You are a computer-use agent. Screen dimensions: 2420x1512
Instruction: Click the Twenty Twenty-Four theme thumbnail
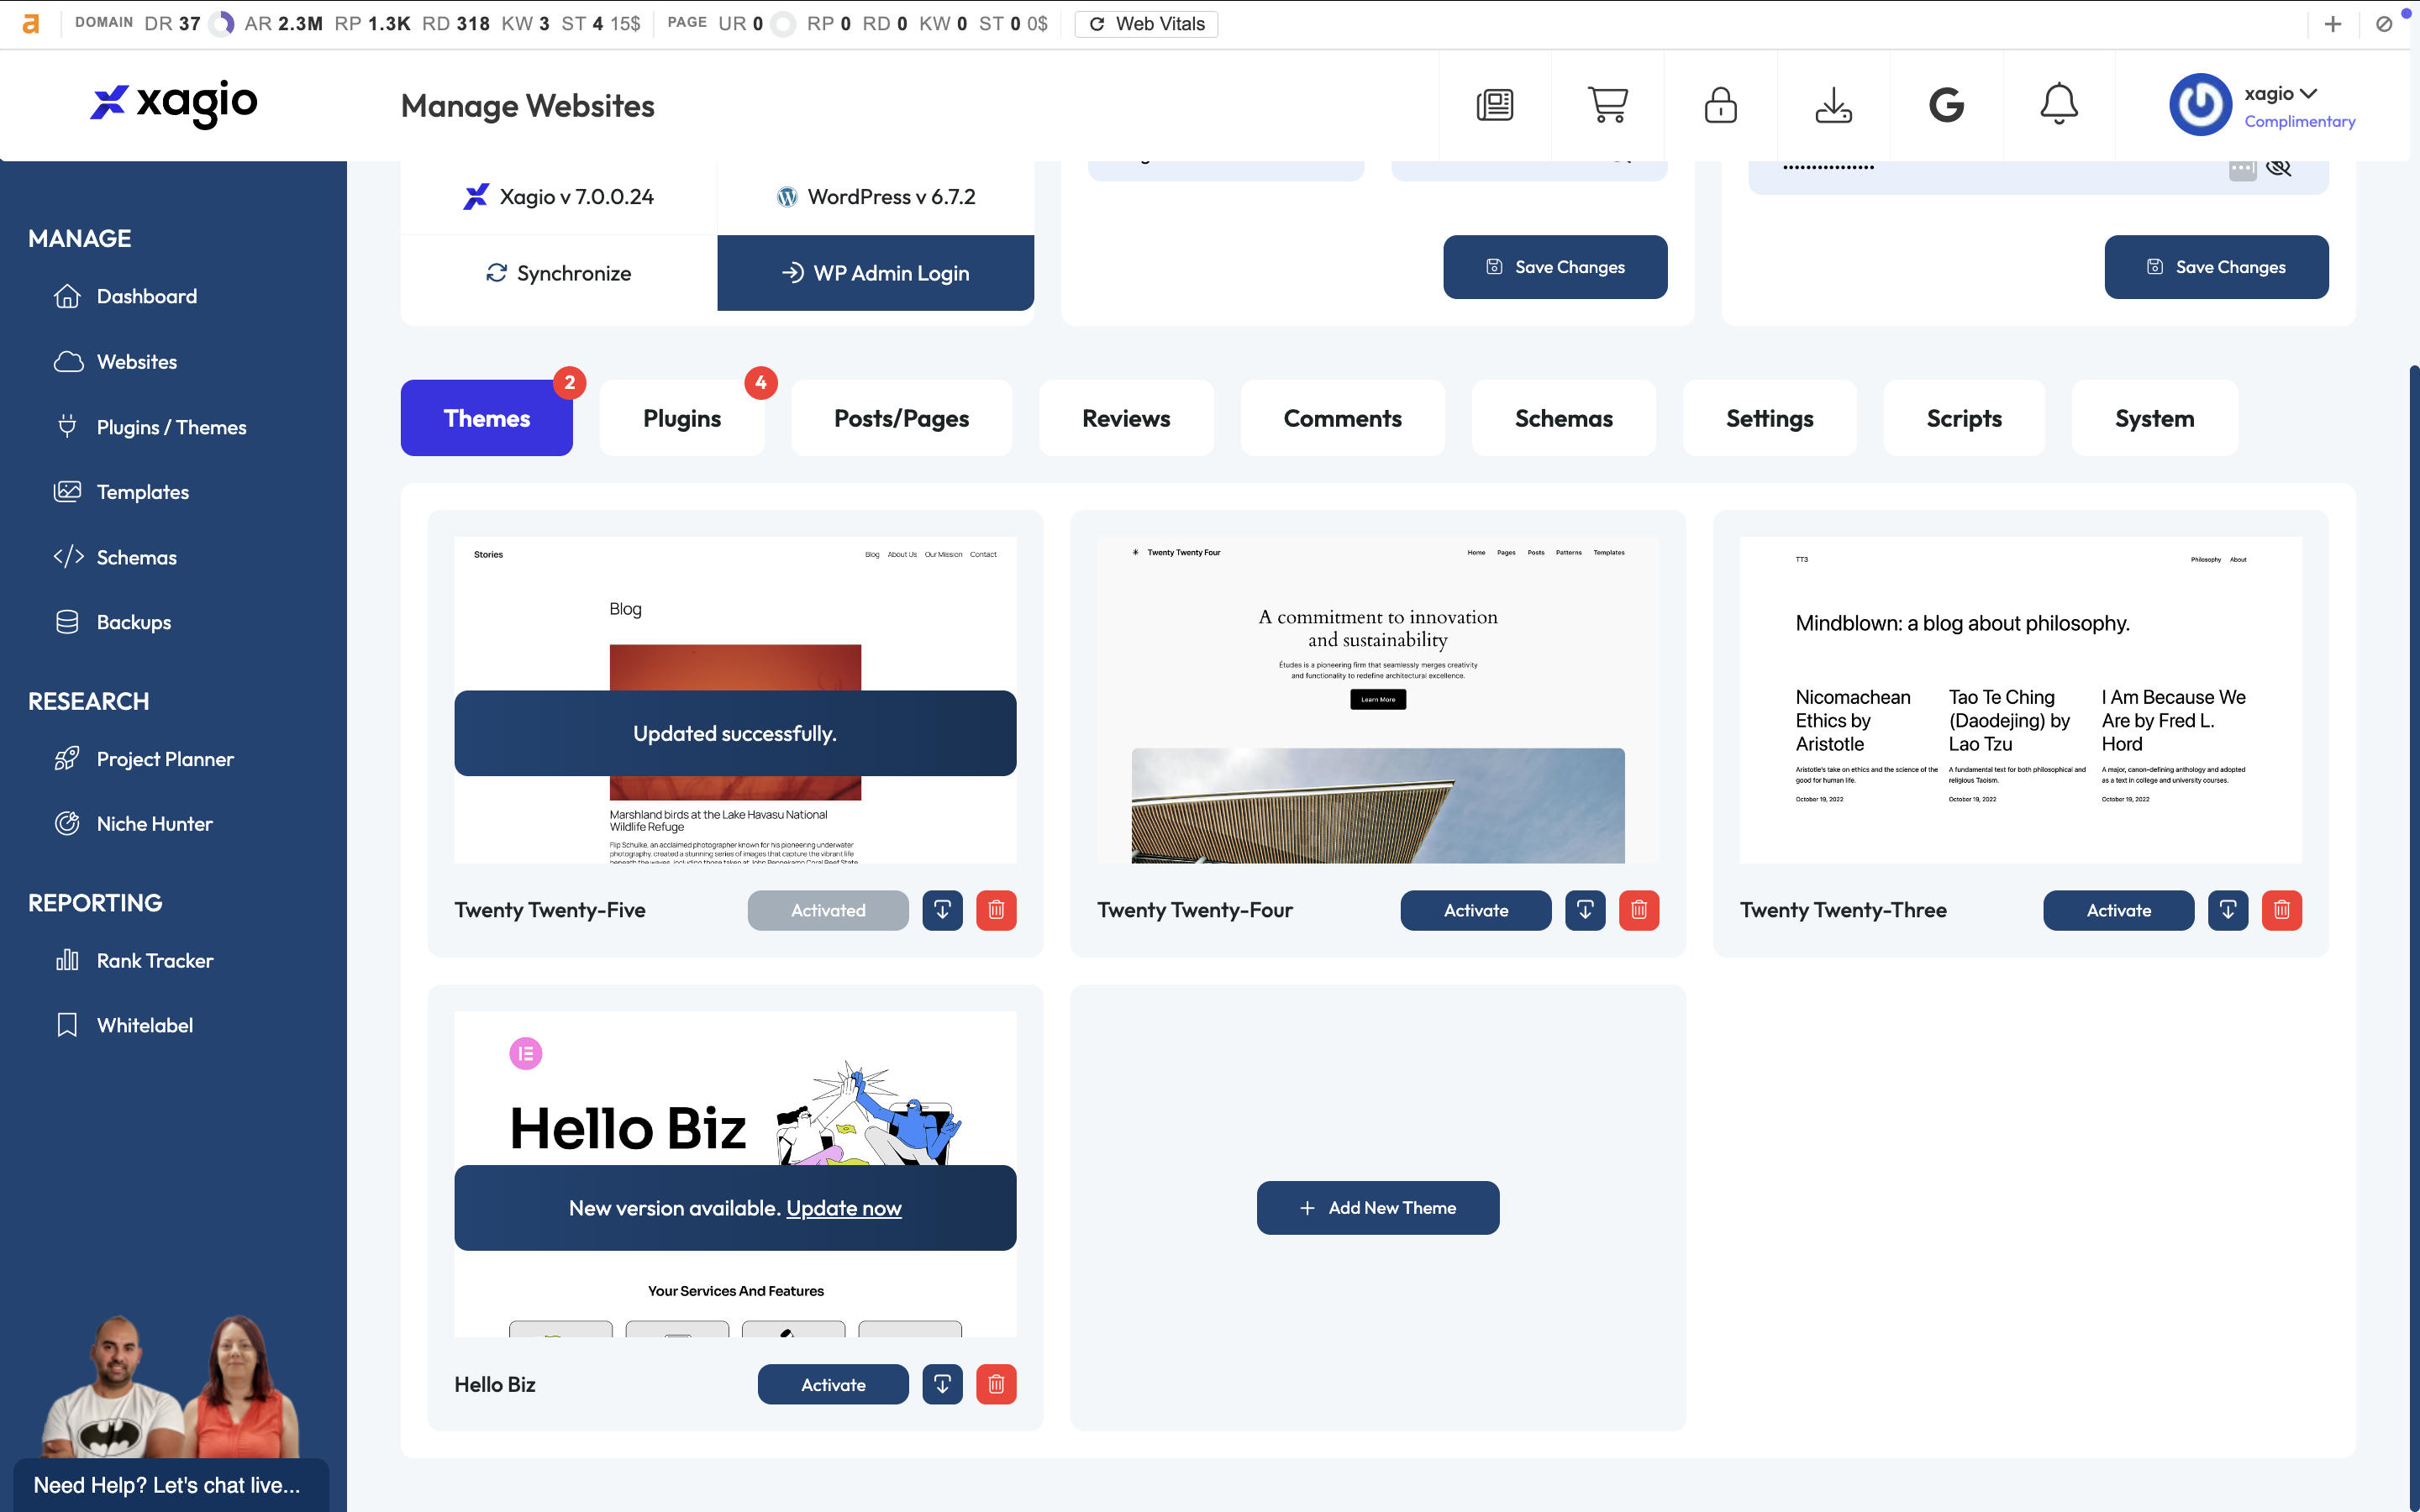click(x=1378, y=700)
